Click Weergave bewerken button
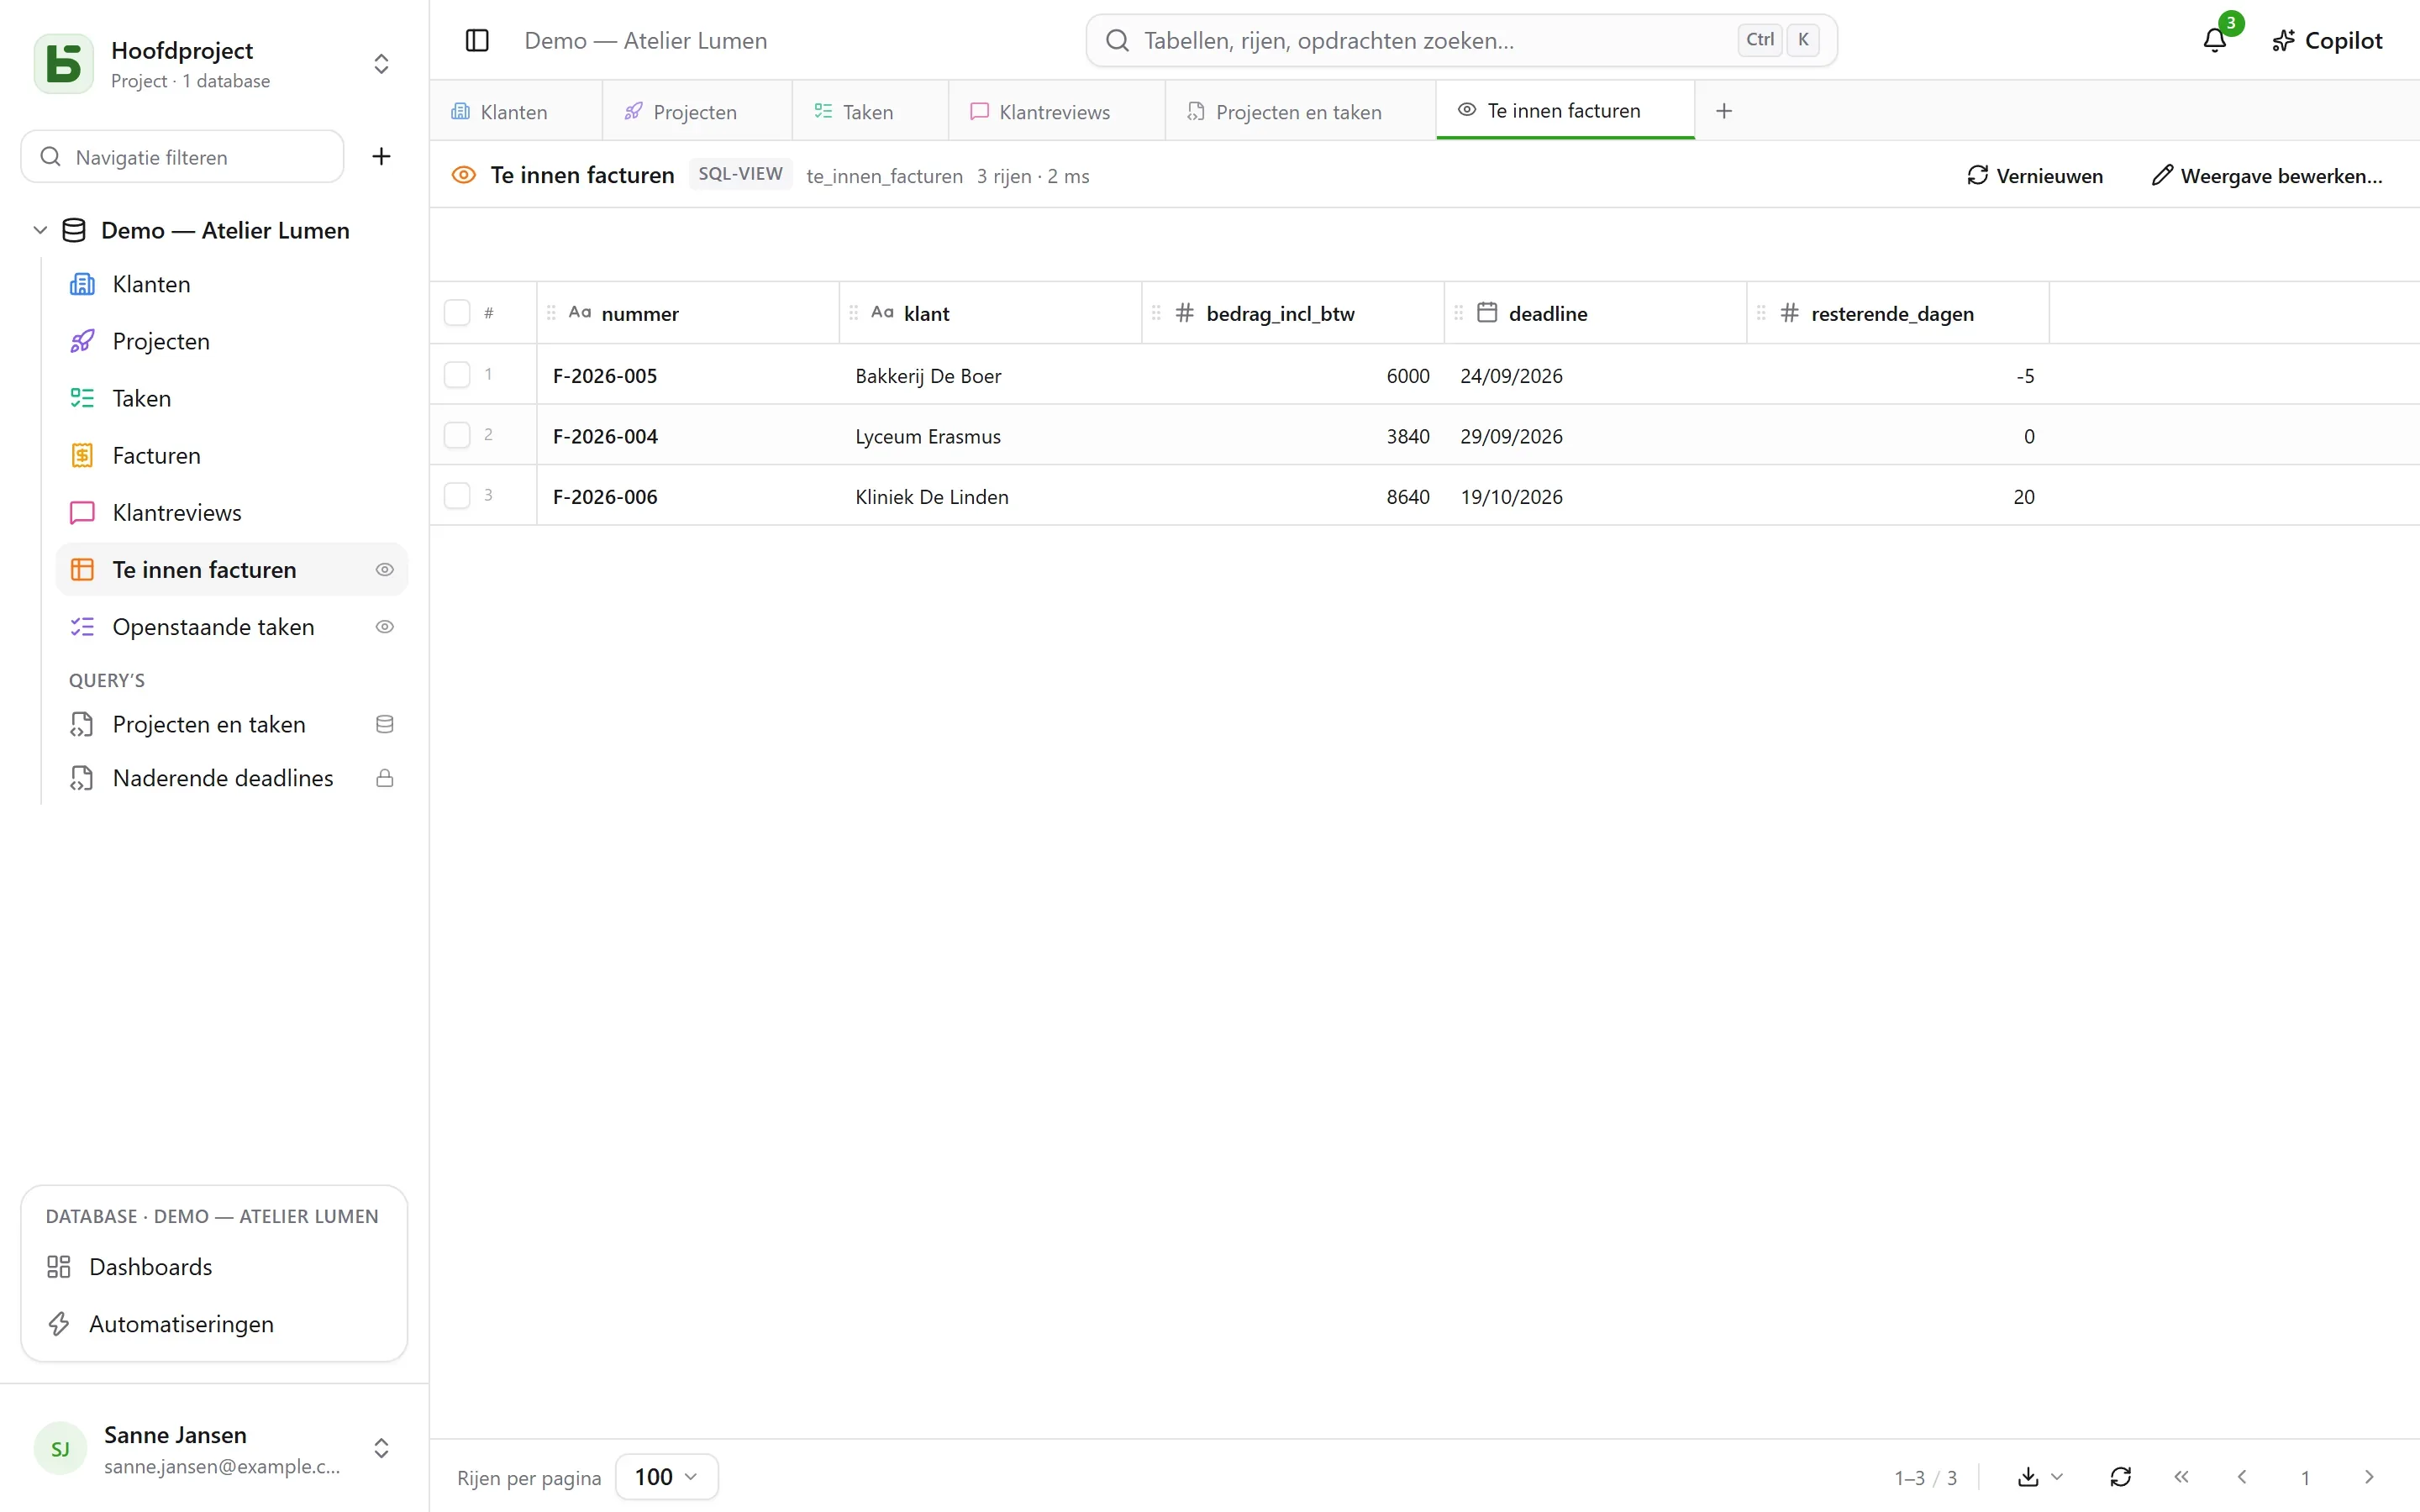 tap(2267, 176)
